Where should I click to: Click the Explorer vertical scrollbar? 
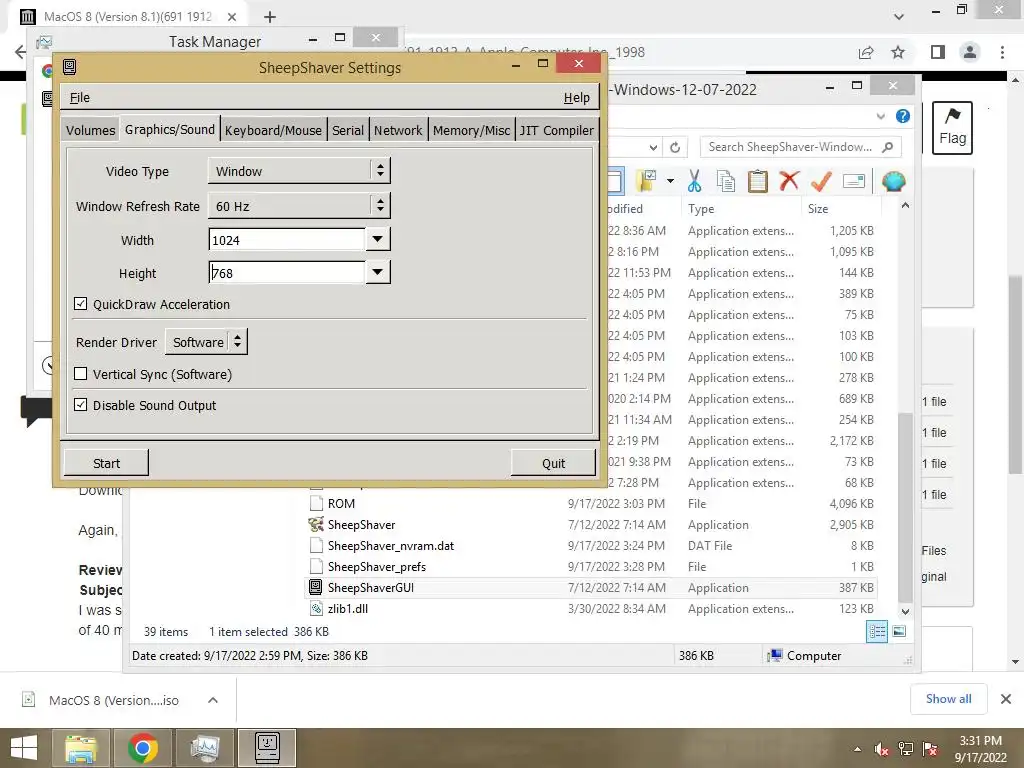coord(905,507)
